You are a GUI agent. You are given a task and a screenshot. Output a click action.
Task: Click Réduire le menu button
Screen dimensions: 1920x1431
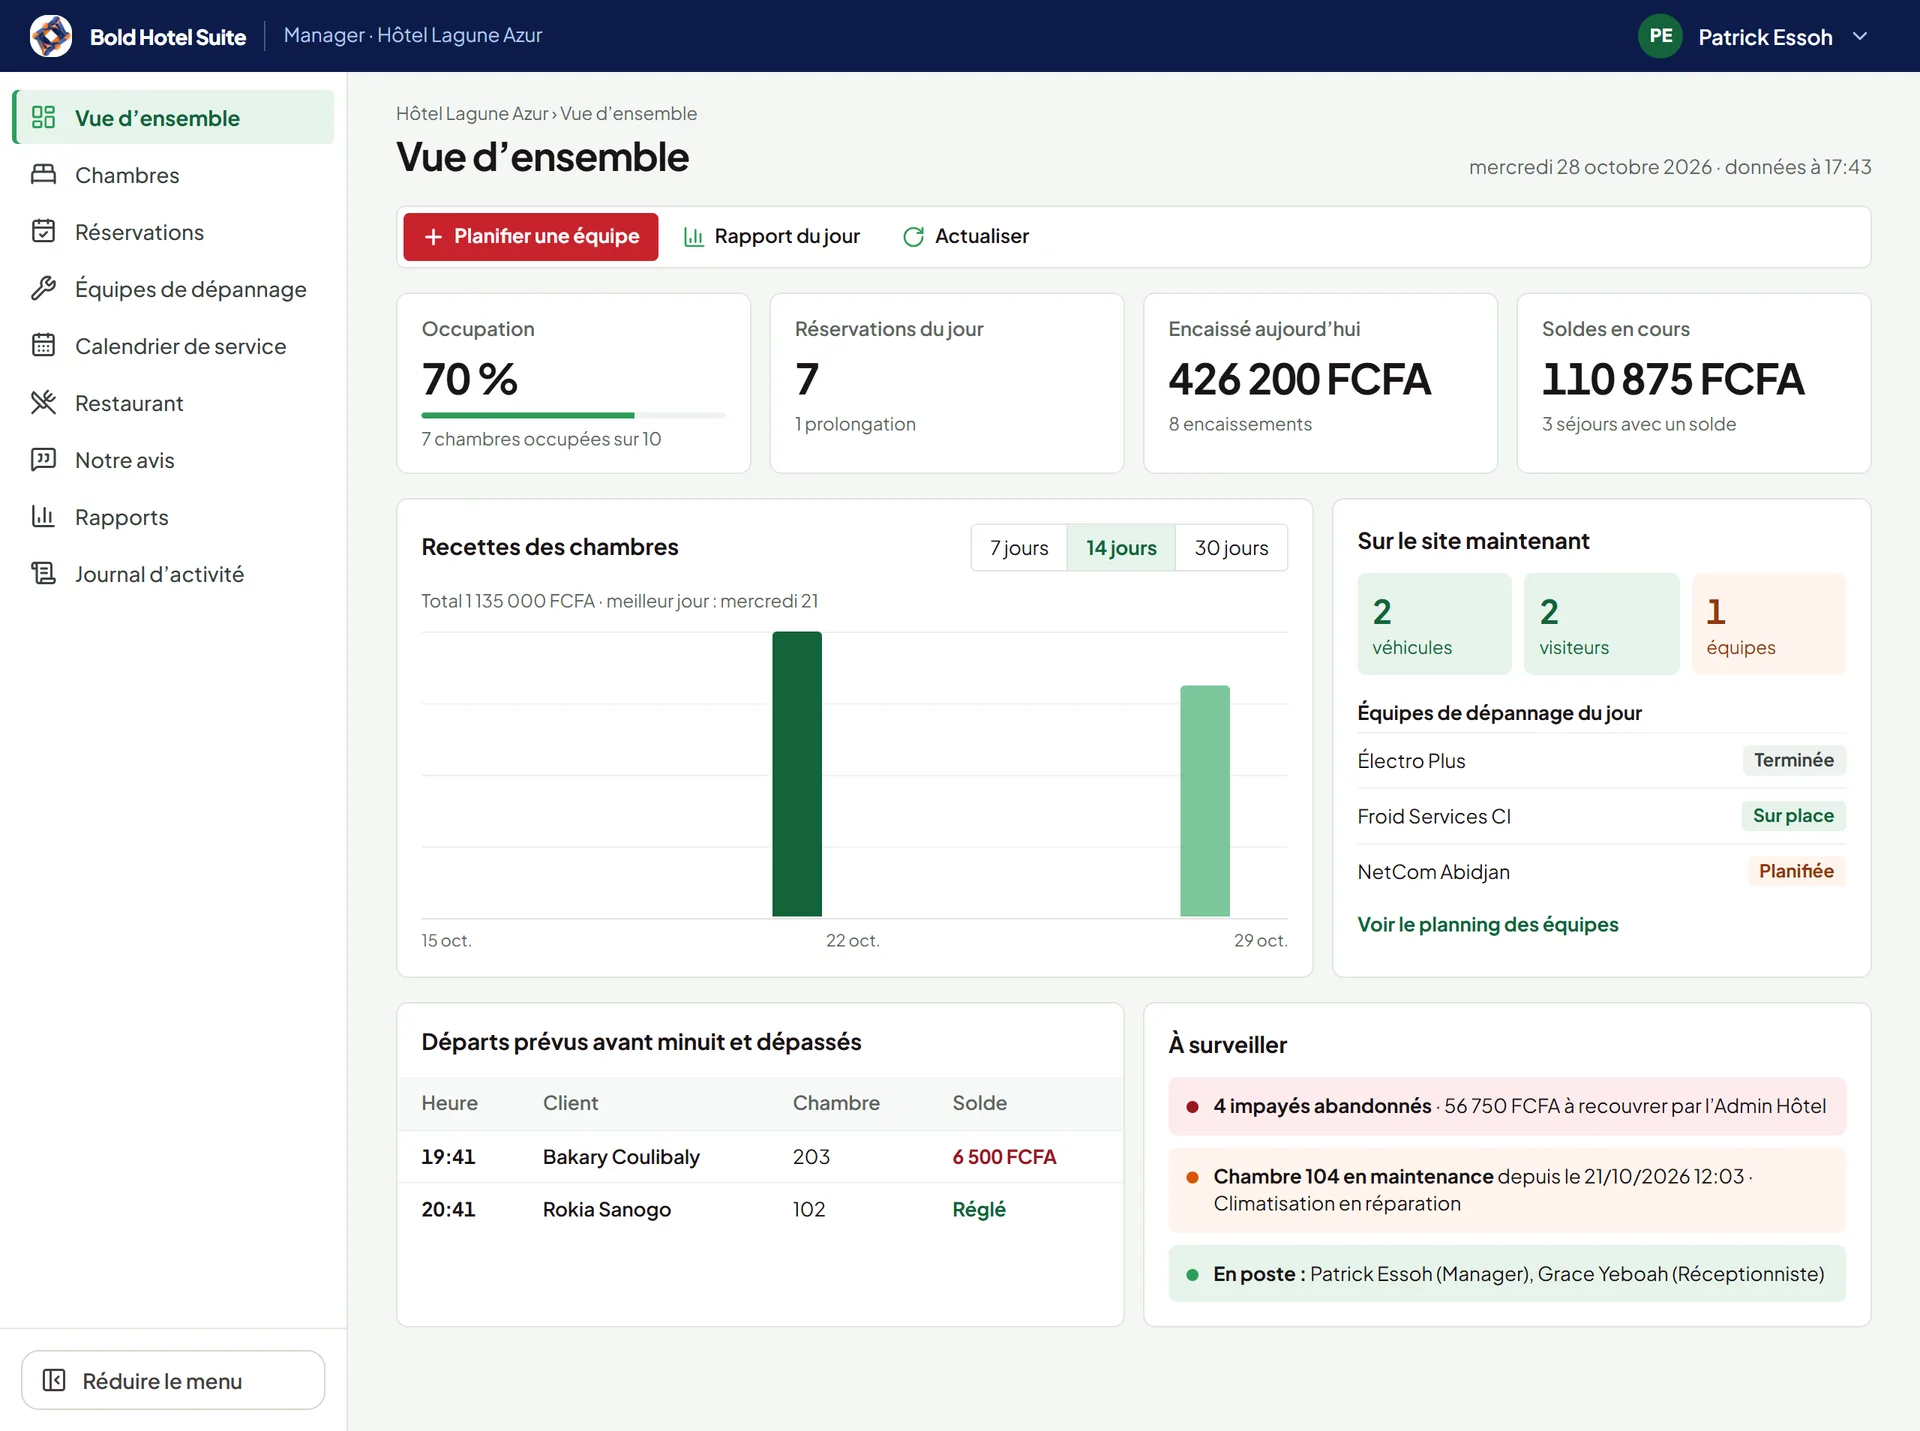173,1380
